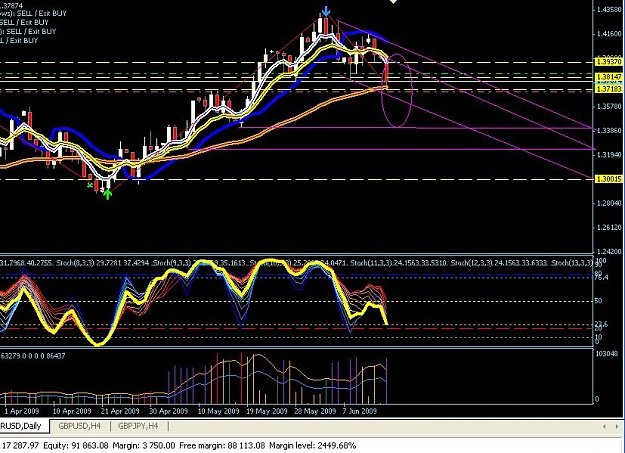
Task: Click the 1.39370 price level label
Action: 609,62
